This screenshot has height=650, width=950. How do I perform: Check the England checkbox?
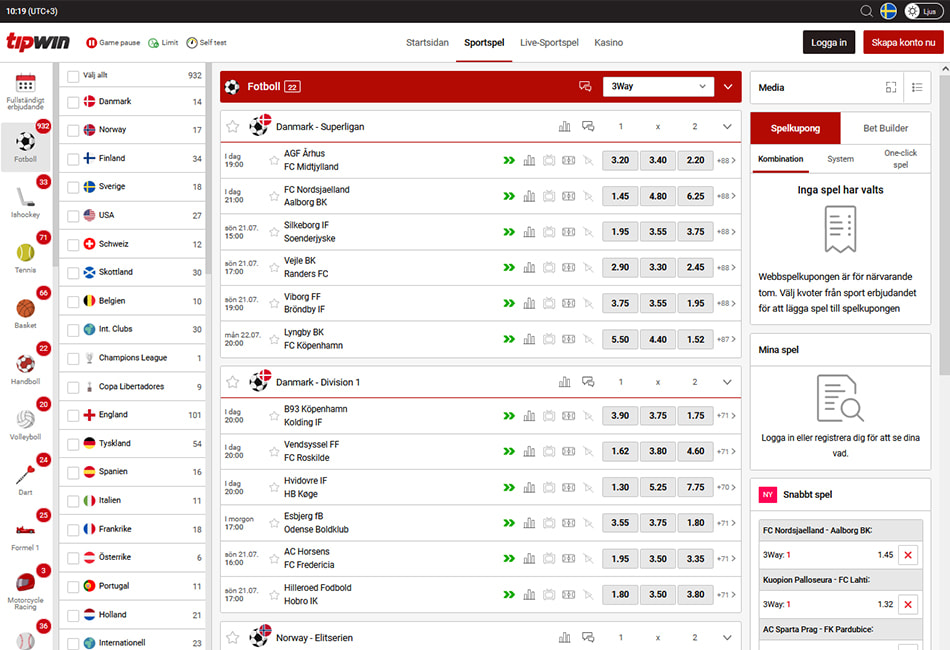pyautogui.click(x=73, y=416)
